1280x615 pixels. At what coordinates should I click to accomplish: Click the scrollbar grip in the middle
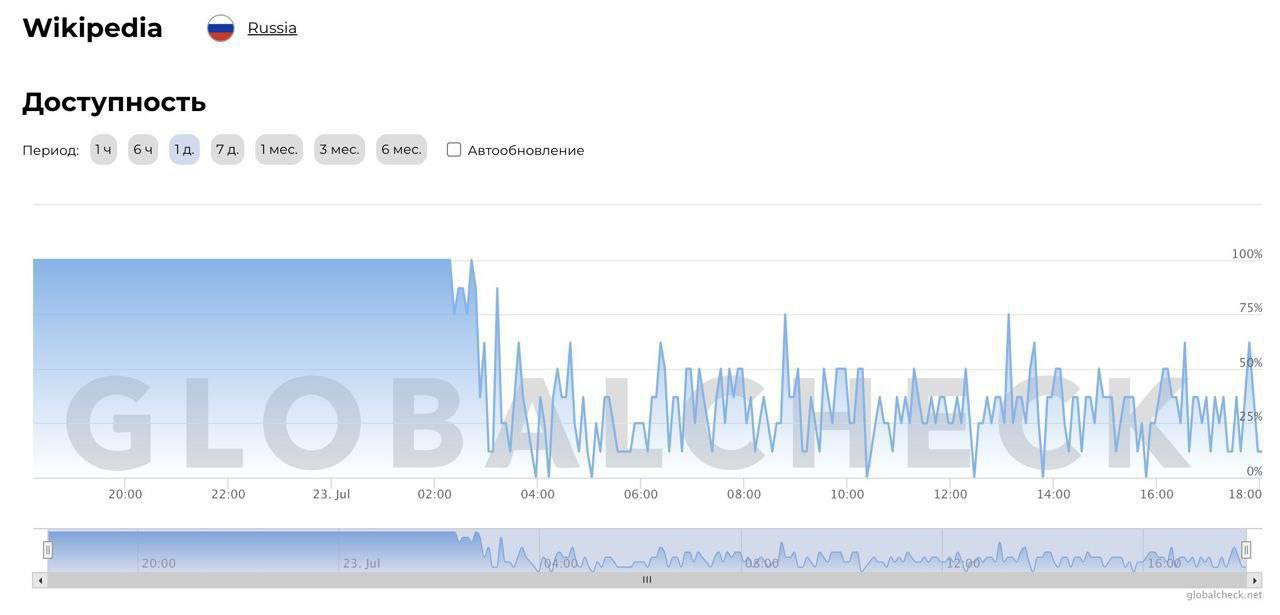(647, 580)
